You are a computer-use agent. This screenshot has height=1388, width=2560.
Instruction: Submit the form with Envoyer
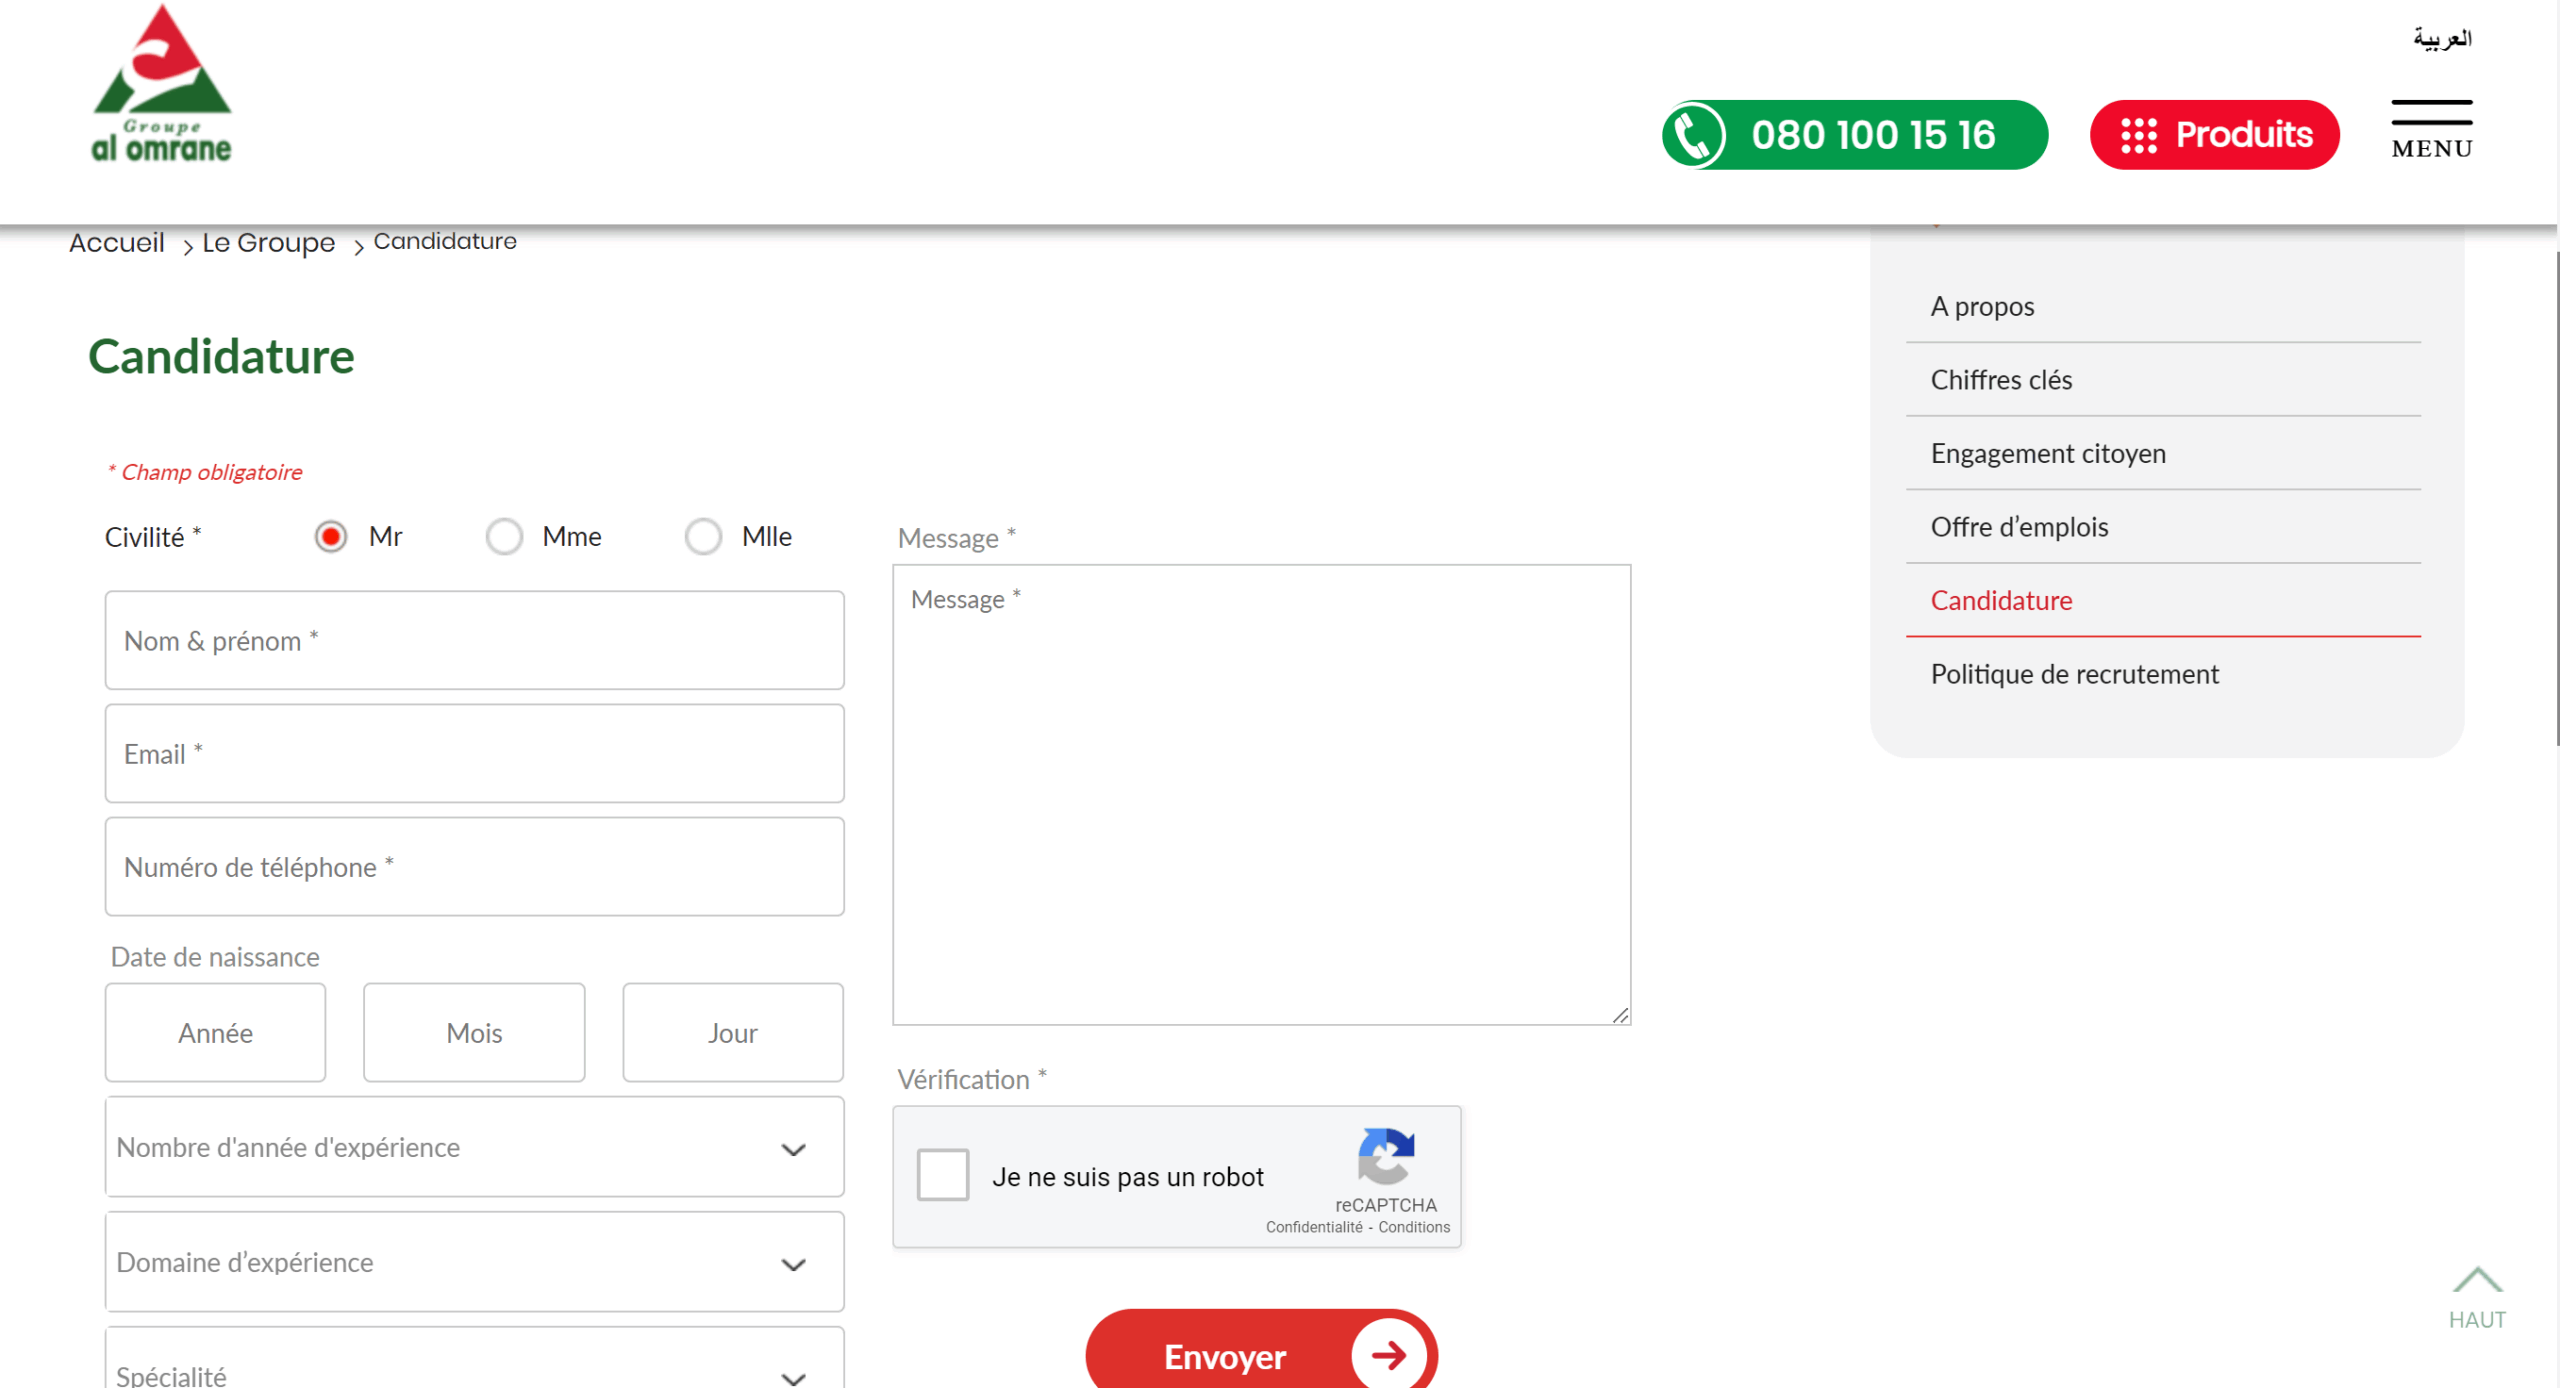[1261, 1351]
